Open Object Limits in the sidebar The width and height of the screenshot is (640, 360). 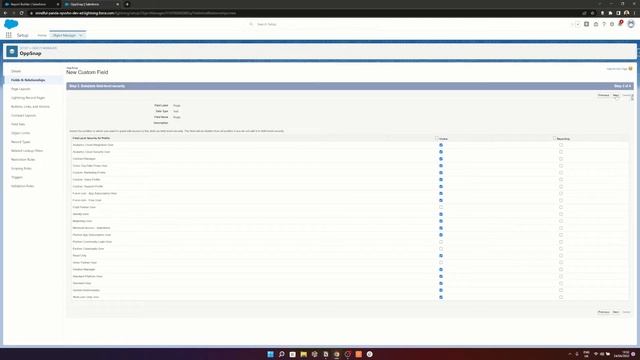[x=20, y=133]
